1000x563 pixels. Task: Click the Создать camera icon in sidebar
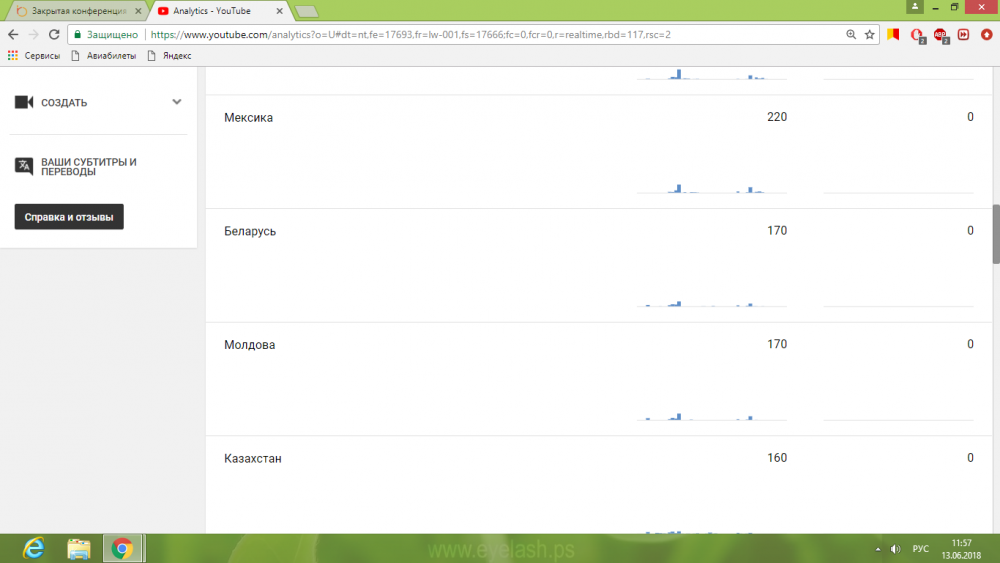(x=24, y=102)
